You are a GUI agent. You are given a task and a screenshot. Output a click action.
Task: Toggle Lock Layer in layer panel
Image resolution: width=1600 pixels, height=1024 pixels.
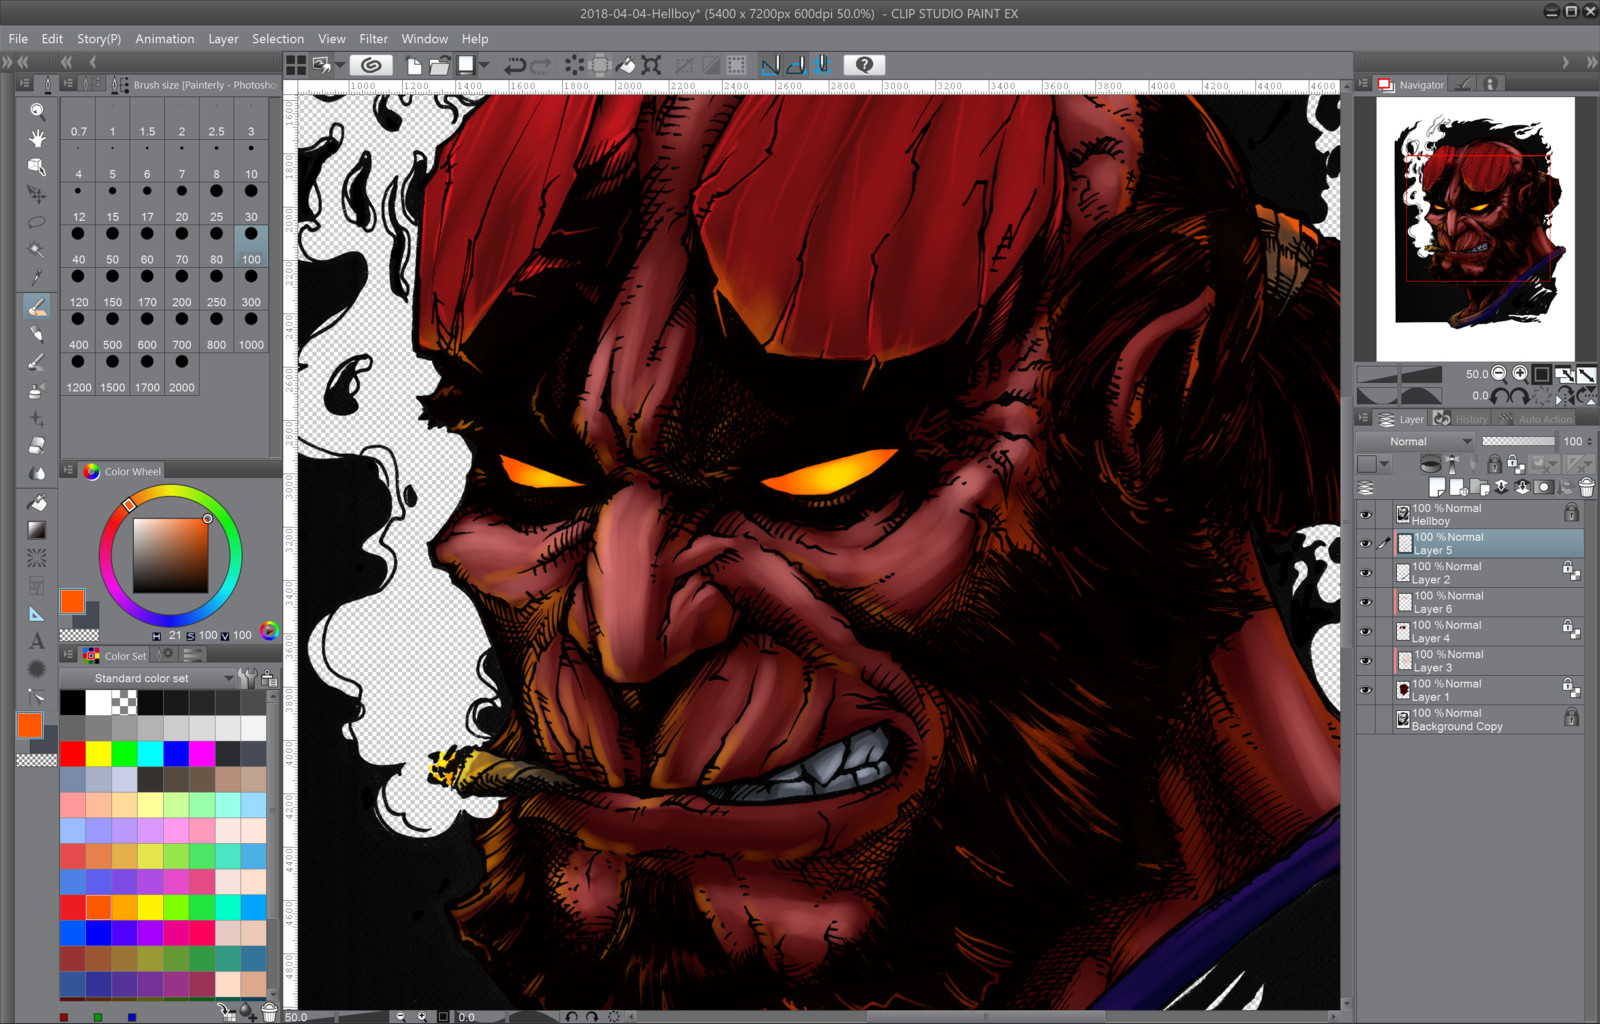(x=1494, y=464)
